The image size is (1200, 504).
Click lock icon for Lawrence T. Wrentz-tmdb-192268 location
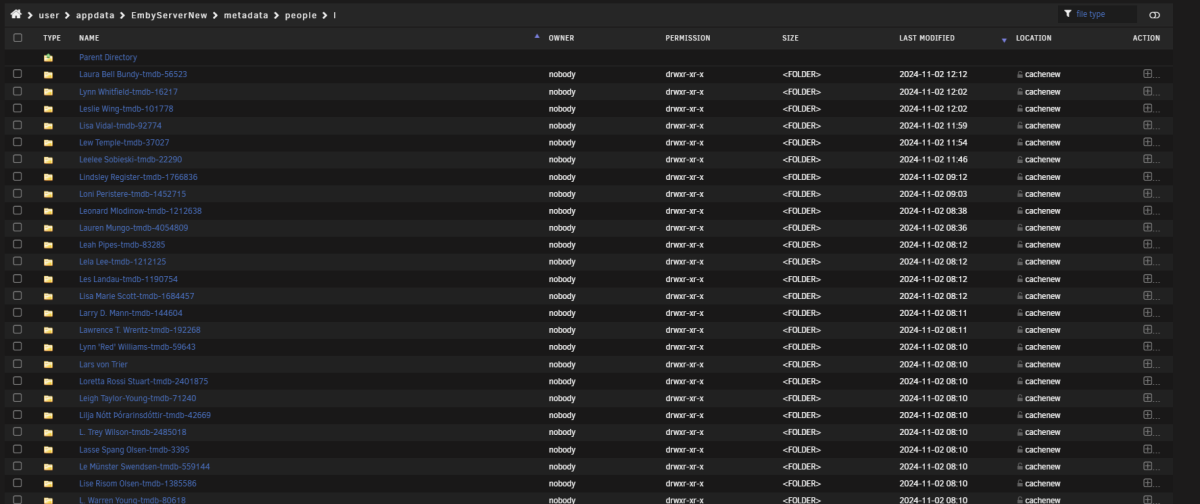1020,330
